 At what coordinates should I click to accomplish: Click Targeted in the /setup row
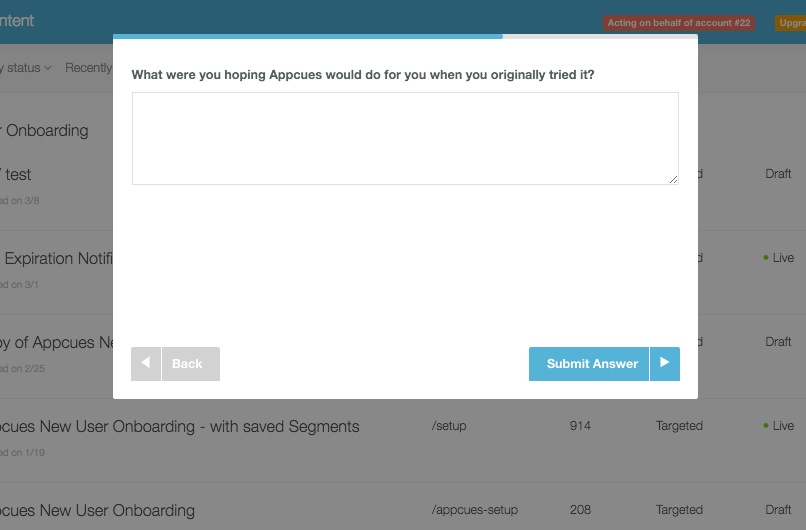pos(679,426)
